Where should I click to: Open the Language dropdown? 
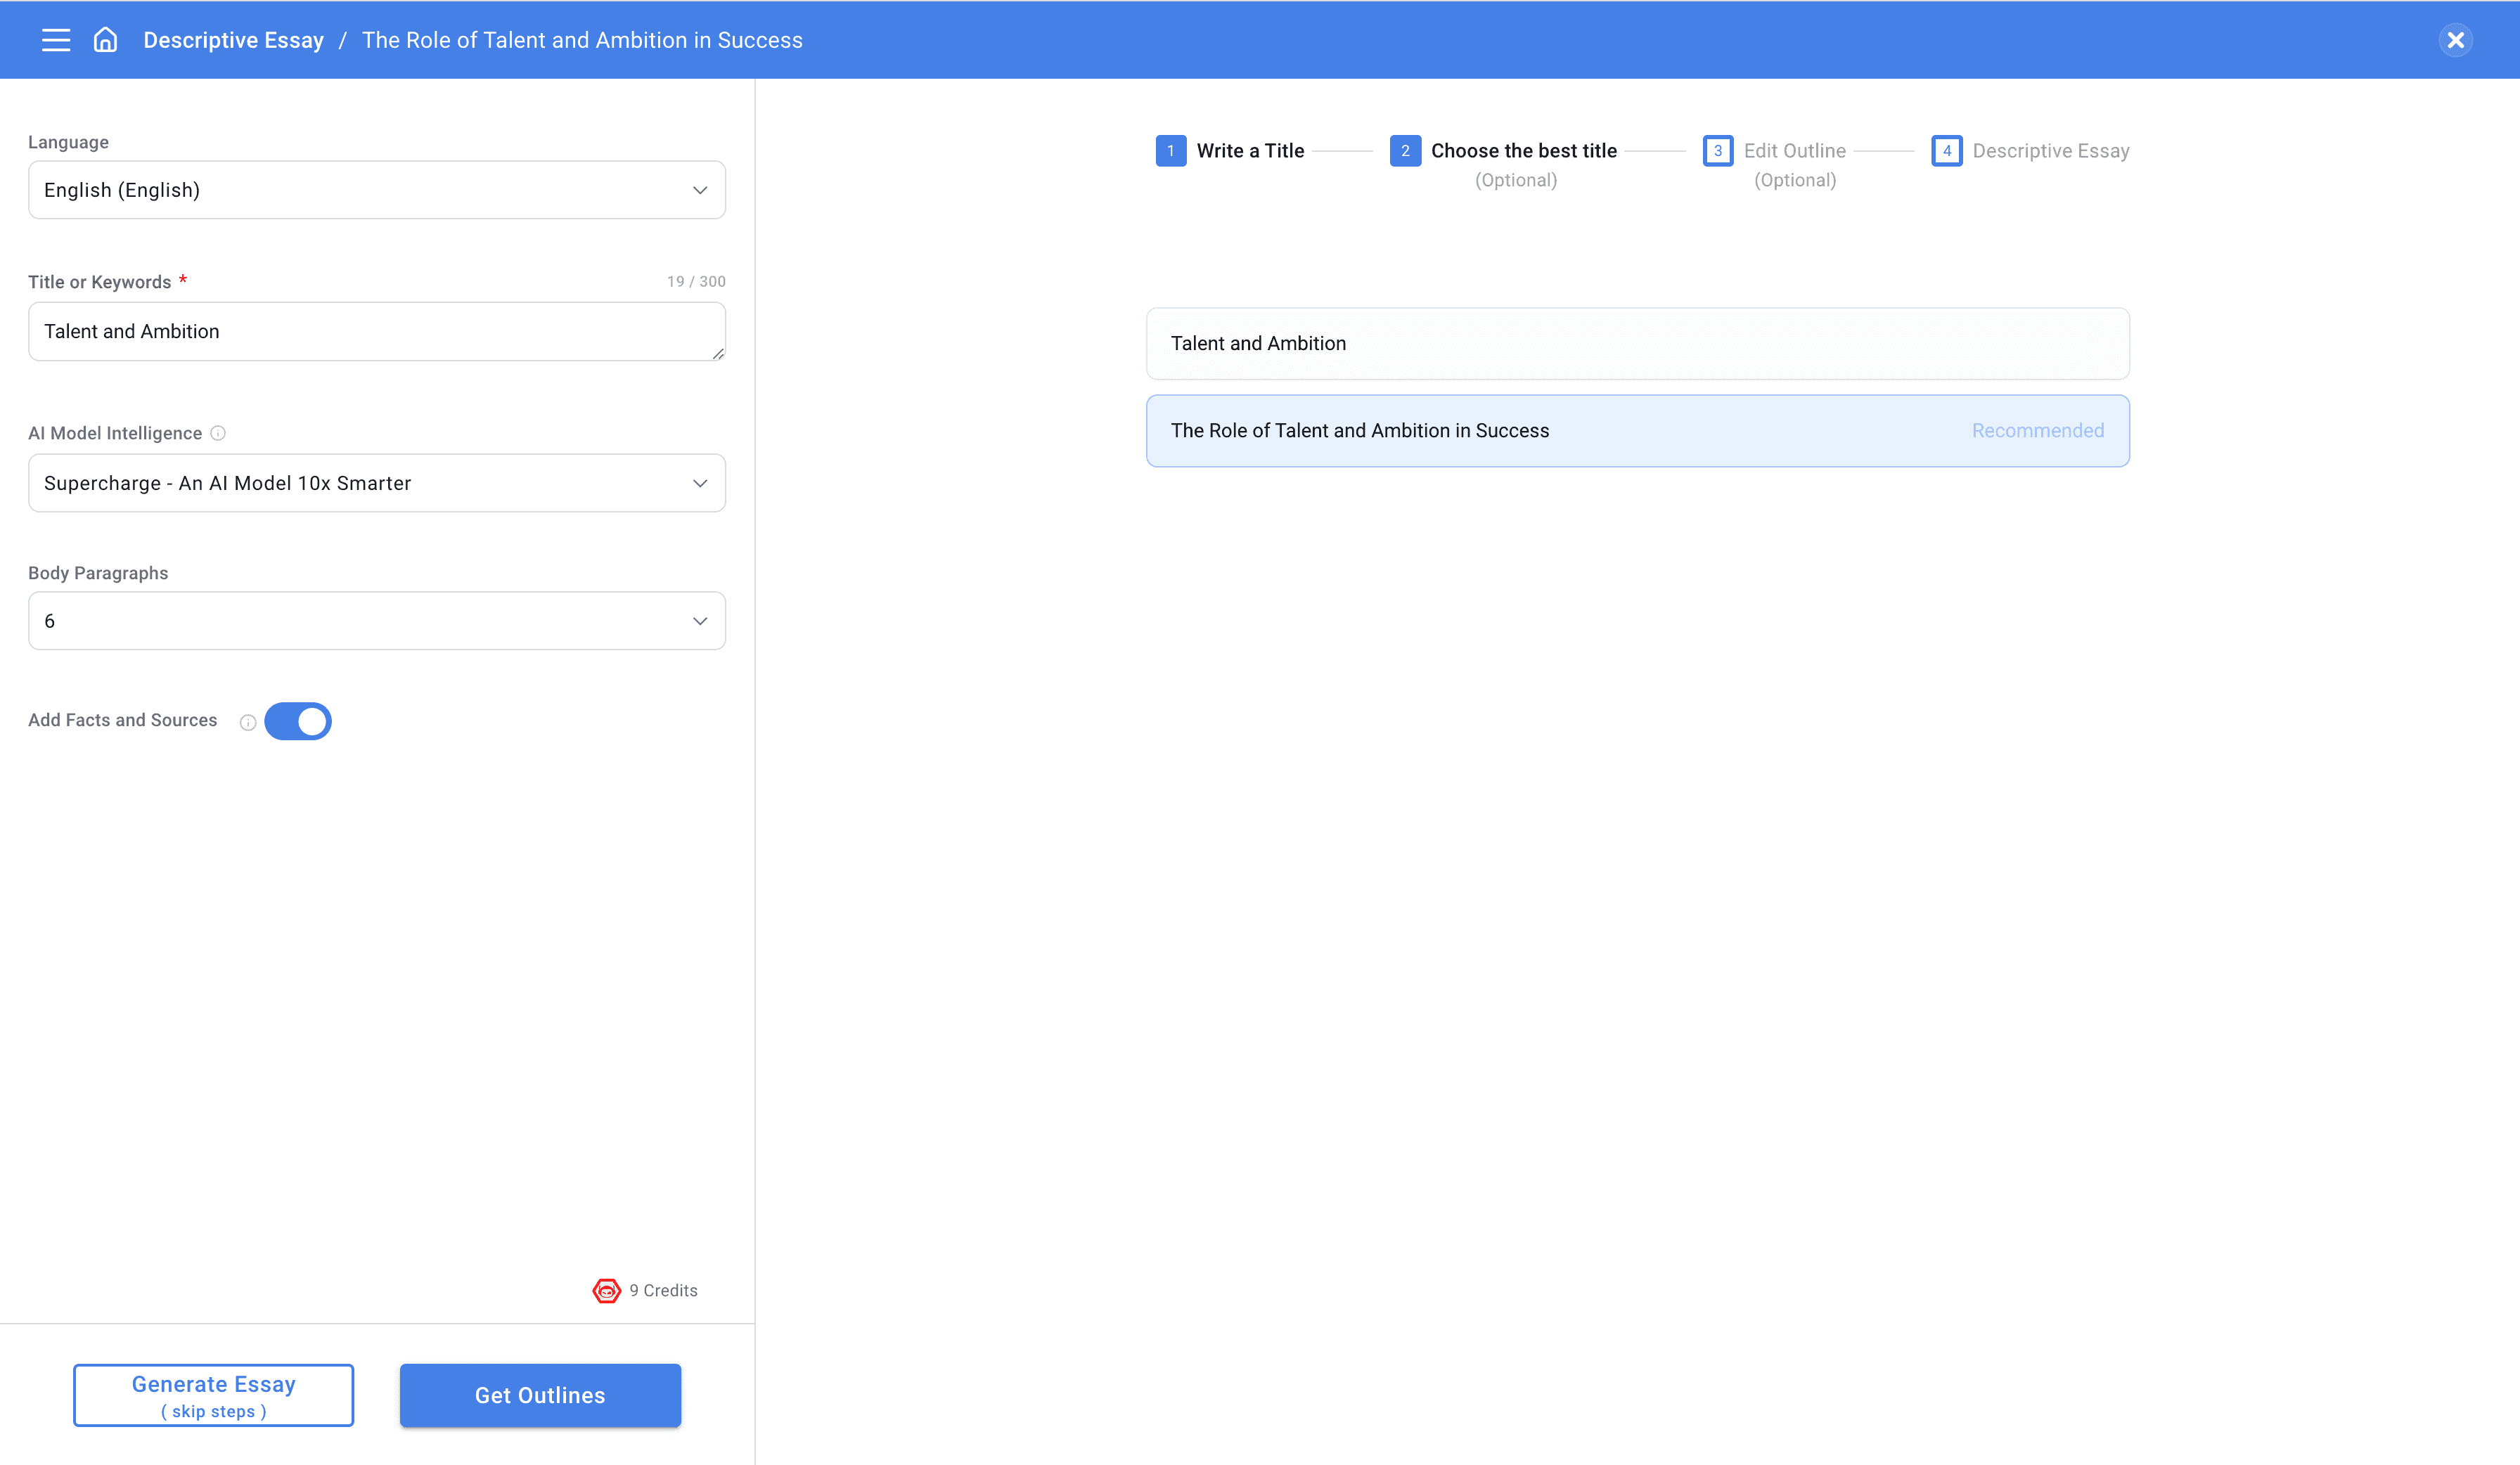click(x=377, y=190)
